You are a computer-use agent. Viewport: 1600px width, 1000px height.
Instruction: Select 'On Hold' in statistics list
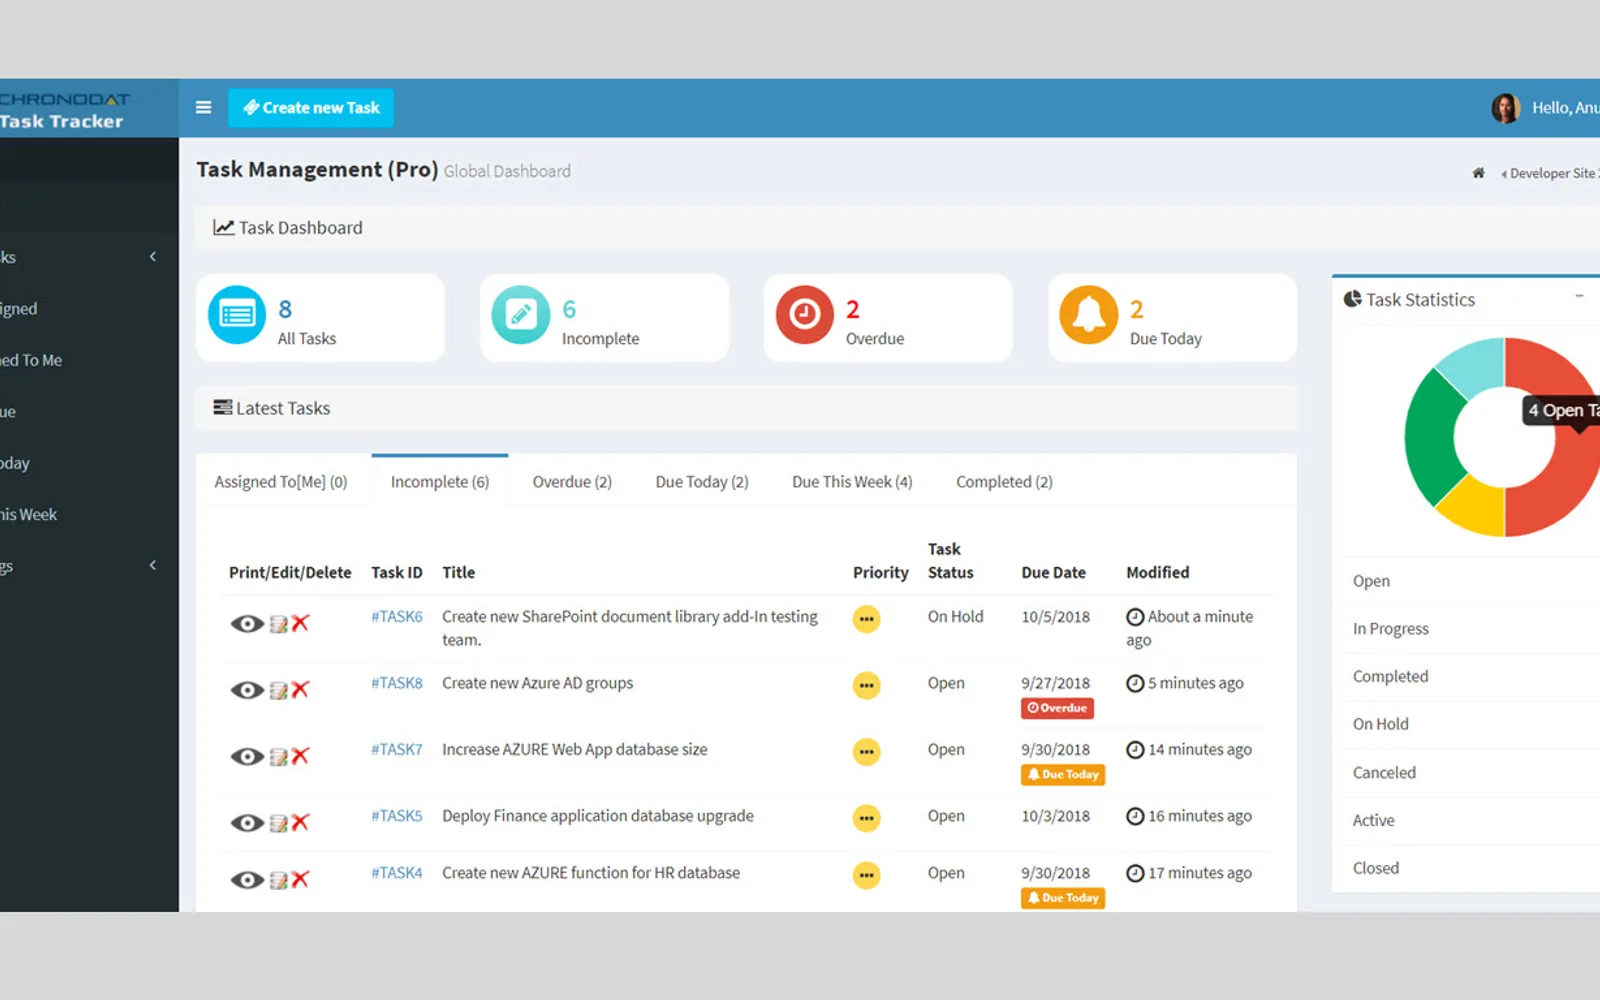tap(1381, 724)
